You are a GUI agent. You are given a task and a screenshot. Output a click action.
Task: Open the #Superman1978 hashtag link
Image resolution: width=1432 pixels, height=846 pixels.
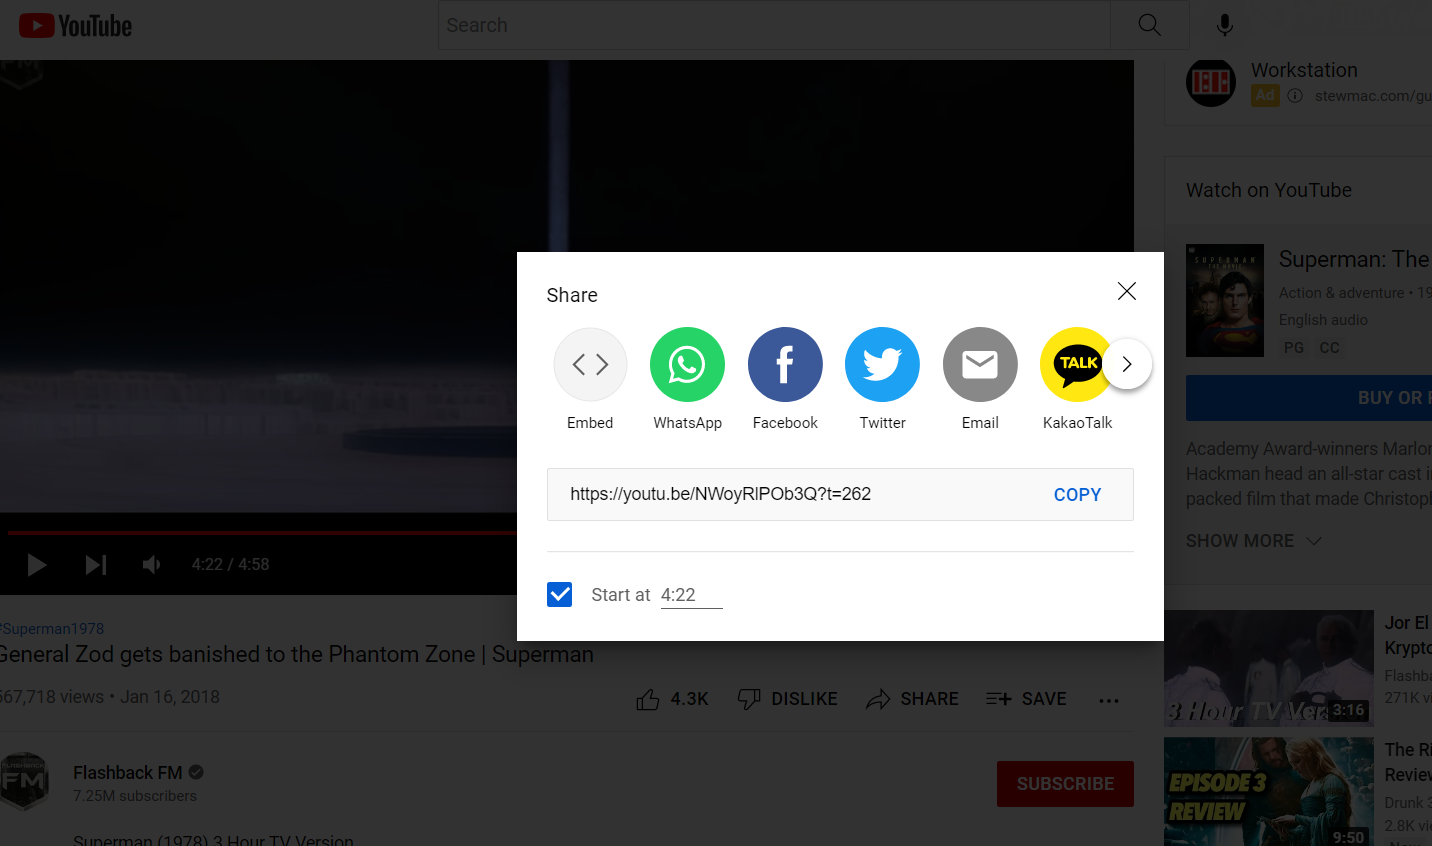click(x=53, y=629)
